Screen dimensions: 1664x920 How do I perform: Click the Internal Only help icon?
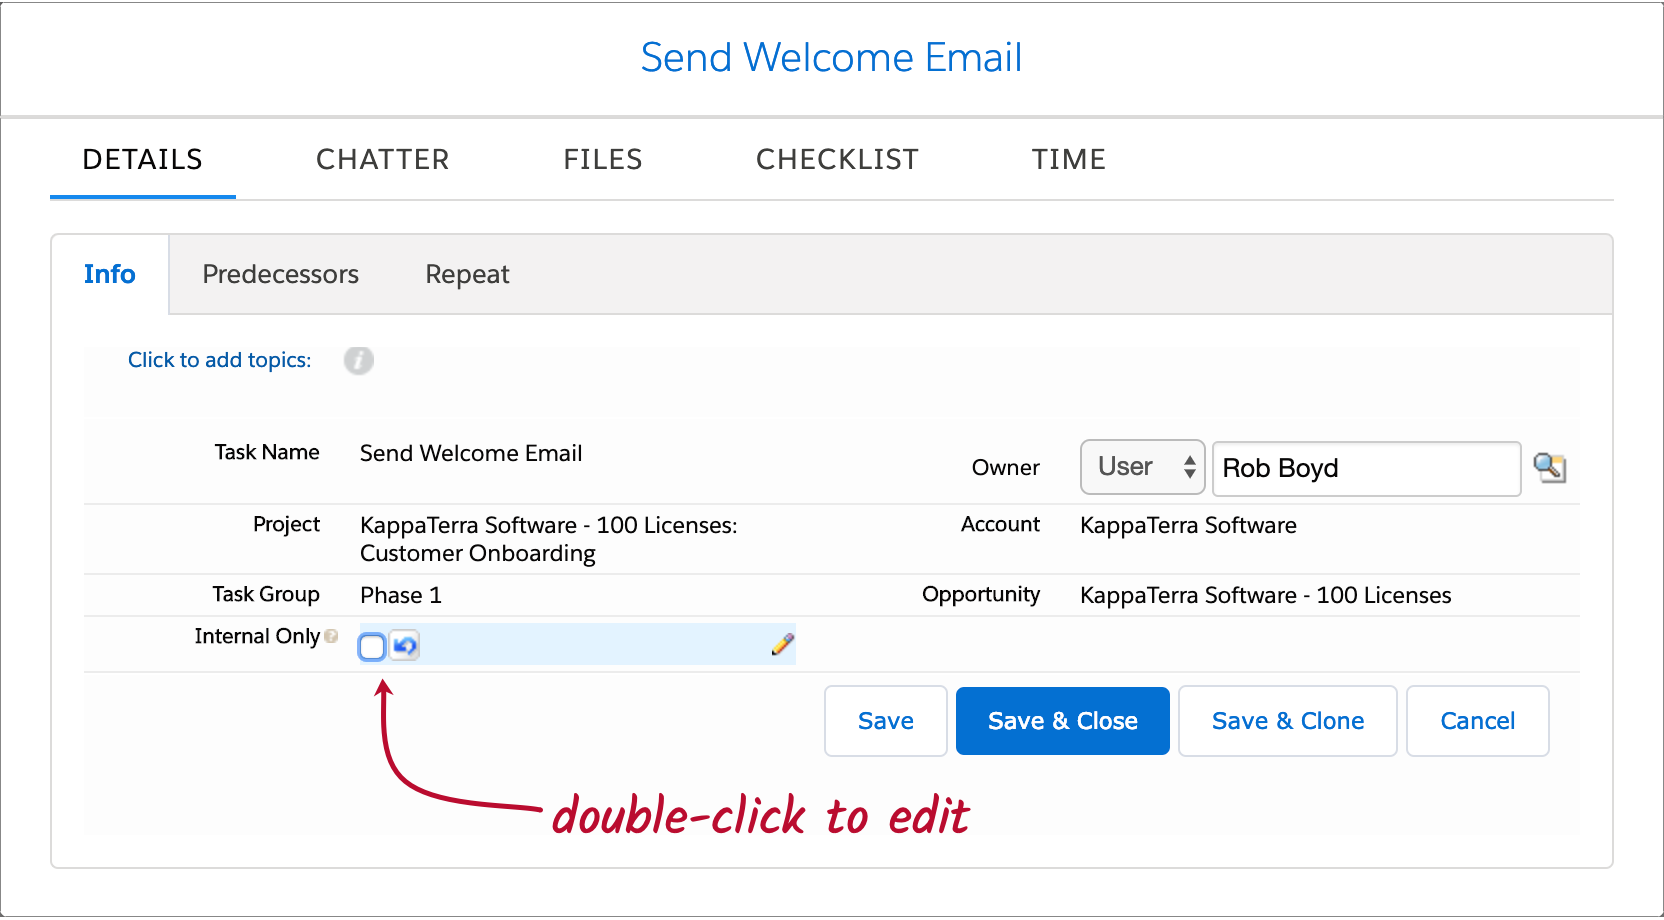pyautogui.click(x=331, y=636)
